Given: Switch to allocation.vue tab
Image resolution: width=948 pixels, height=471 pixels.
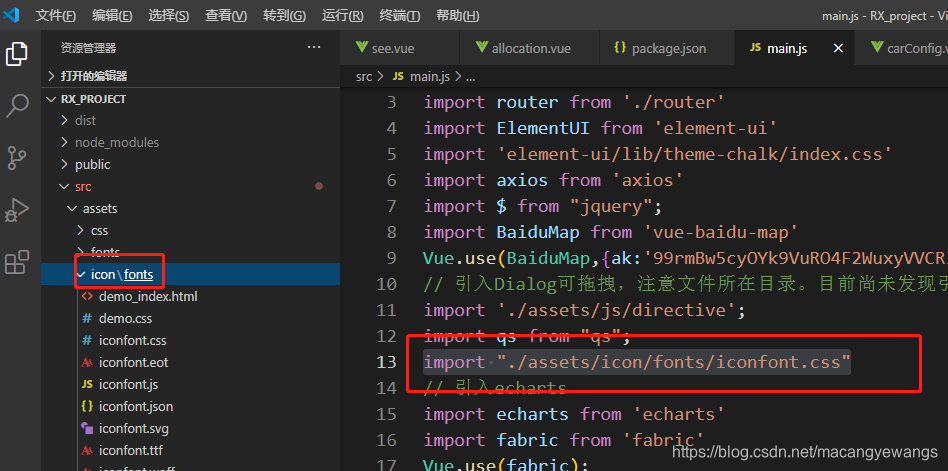Looking at the screenshot, I should tap(529, 48).
